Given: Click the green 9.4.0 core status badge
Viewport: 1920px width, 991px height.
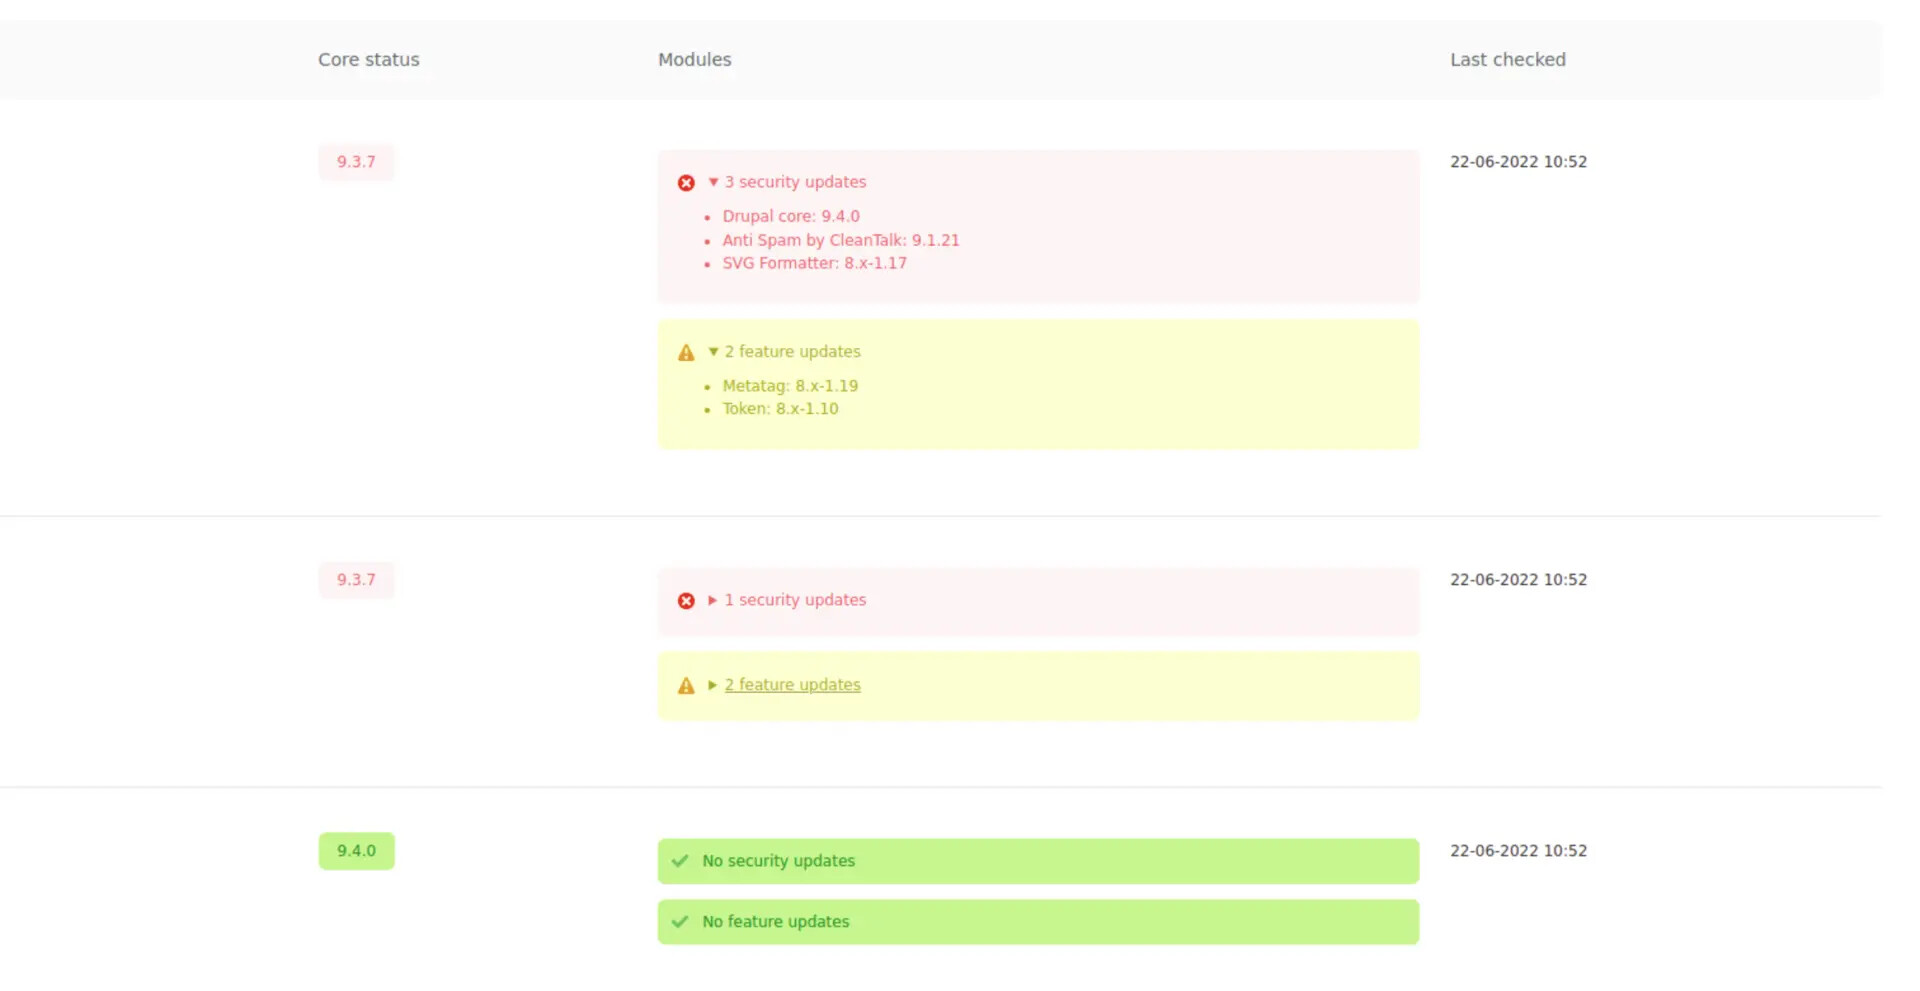Looking at the screenshot, I should 356,851.
